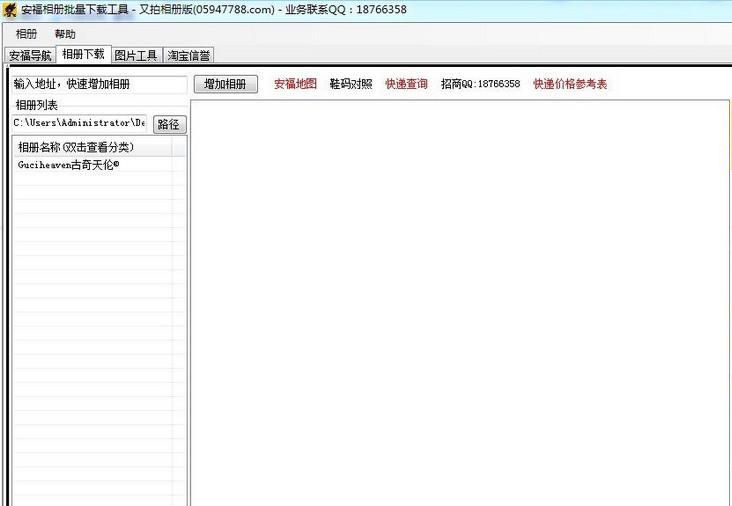Screen dimensions: 732x506
Task: Click inside the large blank content panel
Action: coord(459,300)
